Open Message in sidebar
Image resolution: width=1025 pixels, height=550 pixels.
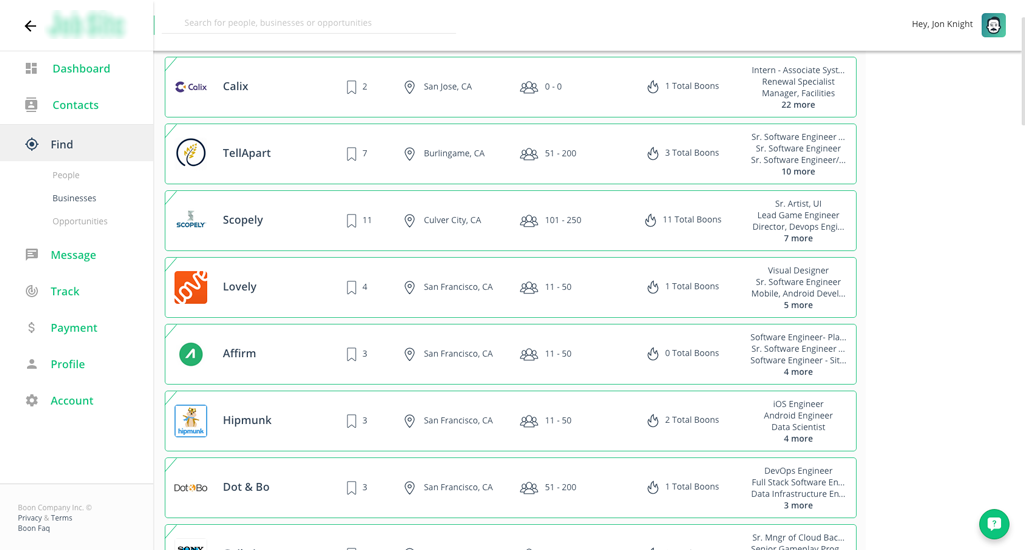[x=73, y=255]
